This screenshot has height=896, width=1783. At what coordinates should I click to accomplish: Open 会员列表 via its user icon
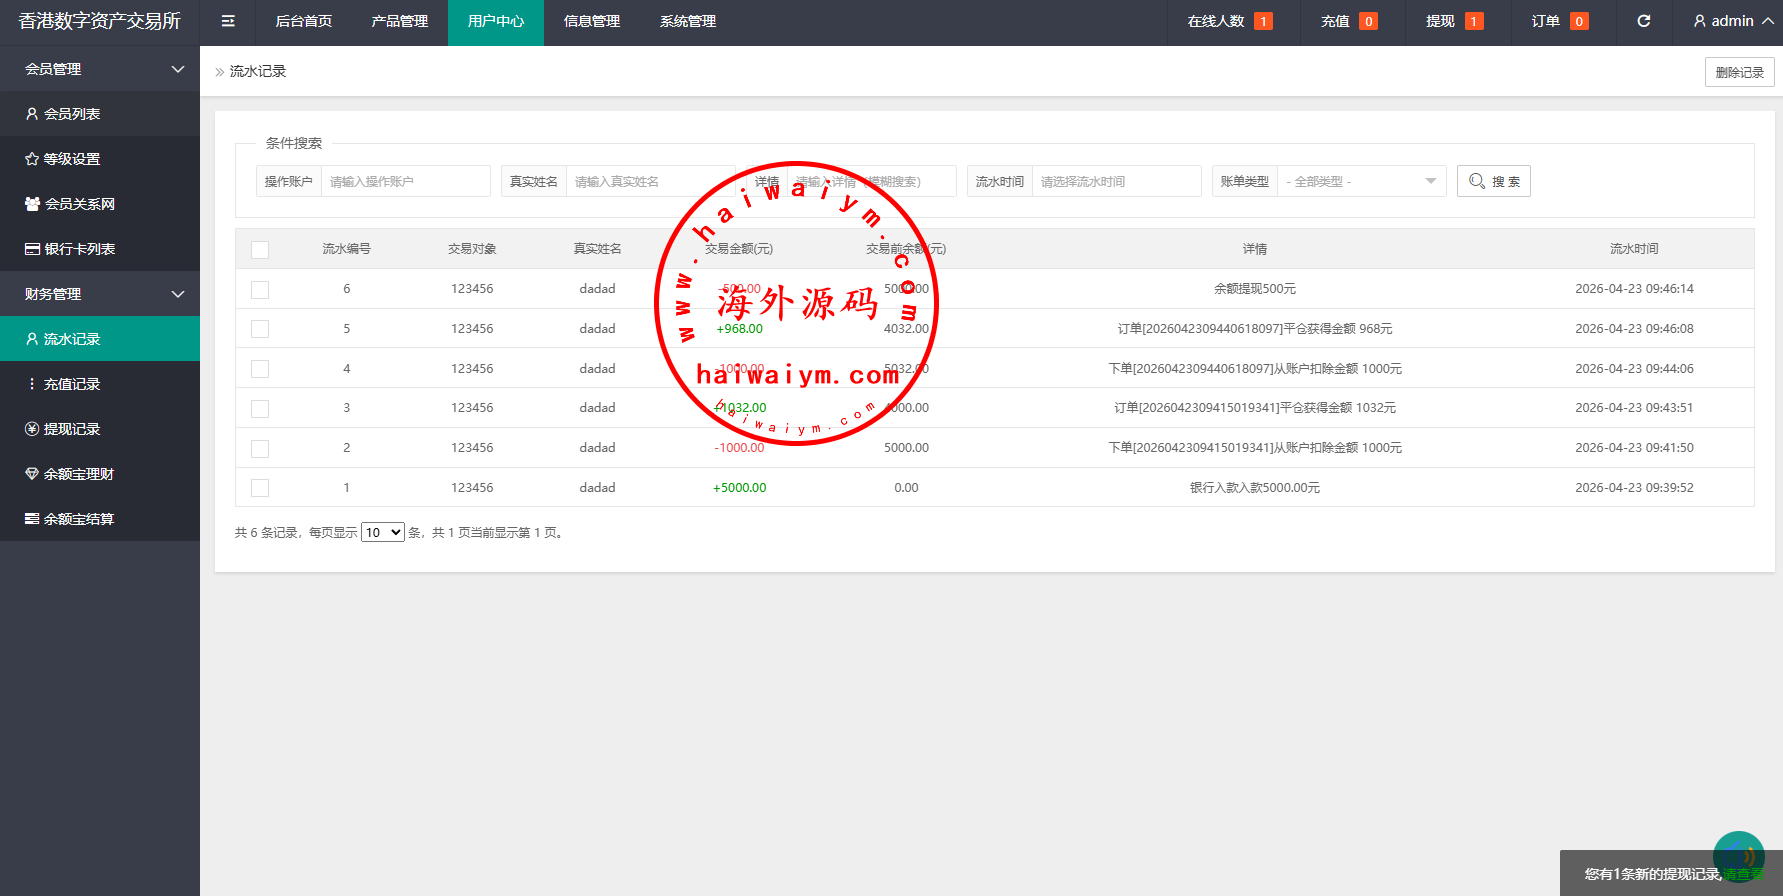tap(32, 114)
